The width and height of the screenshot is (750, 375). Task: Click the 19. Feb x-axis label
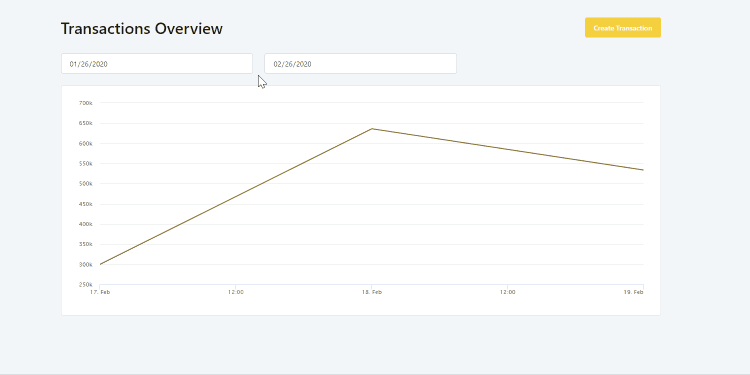[633, 292]
